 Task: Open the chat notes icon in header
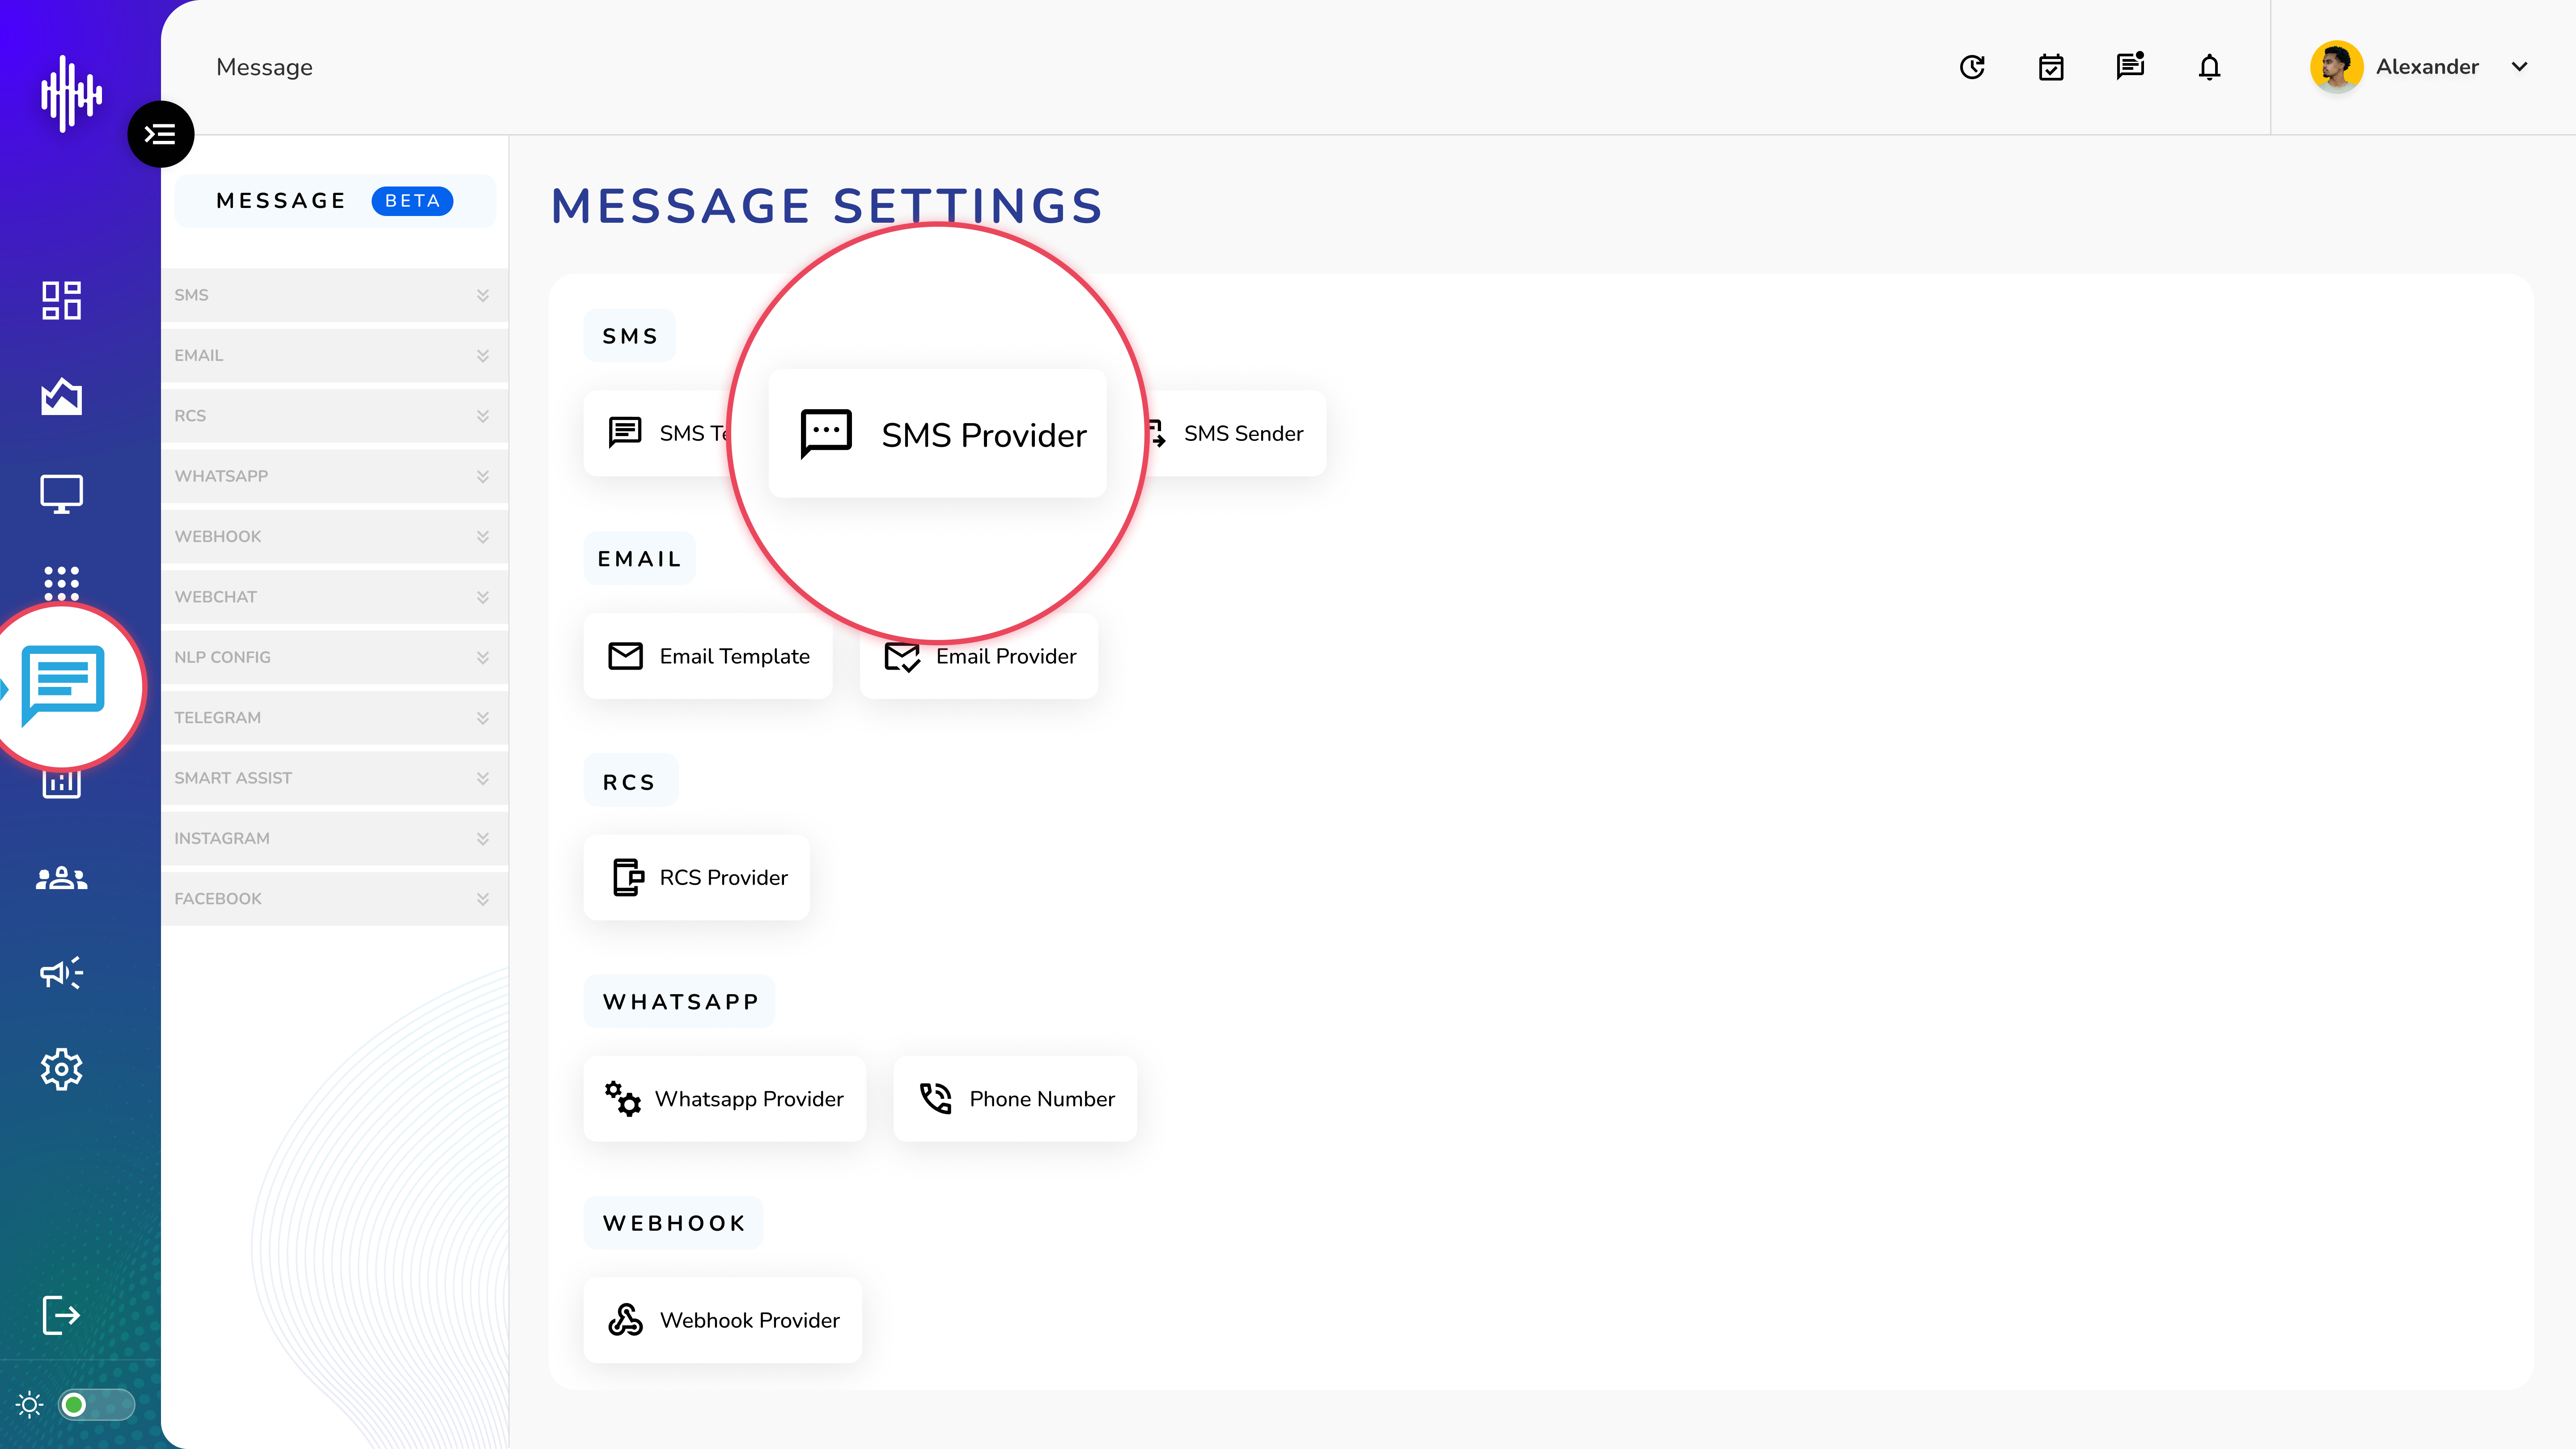[2130, 66]
